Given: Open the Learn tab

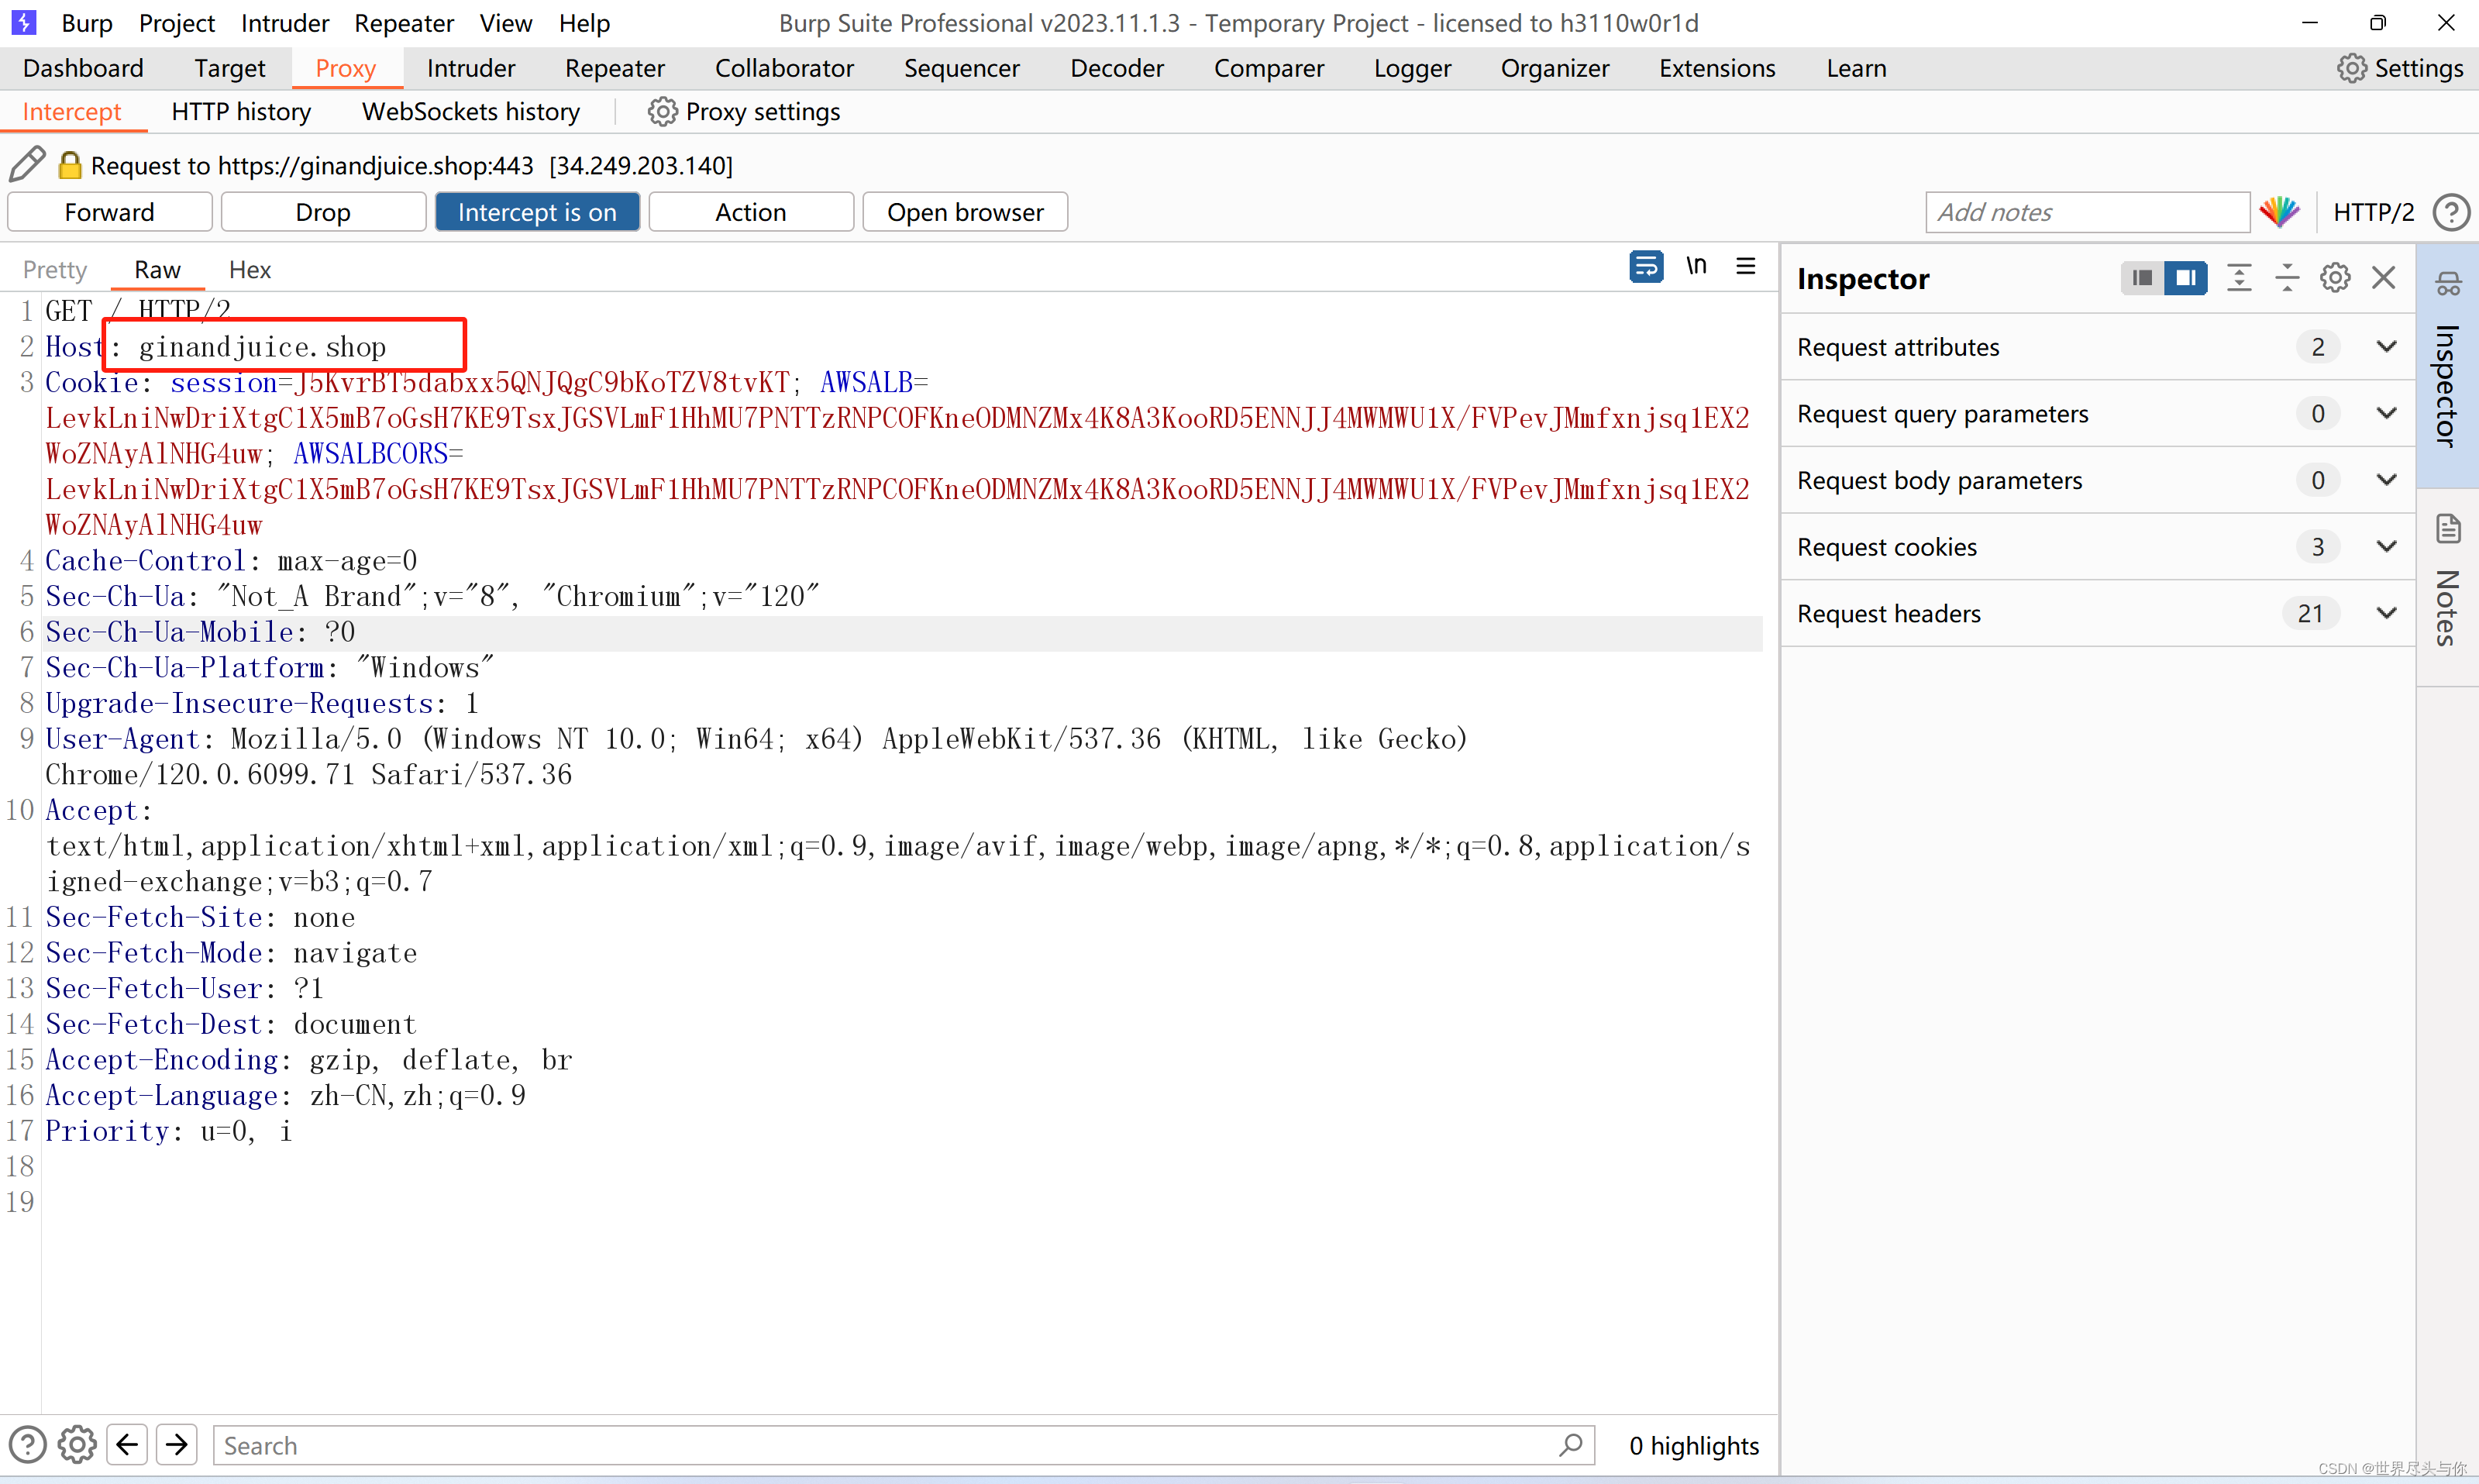Looking at the screenshot, I should [1856, 68].
